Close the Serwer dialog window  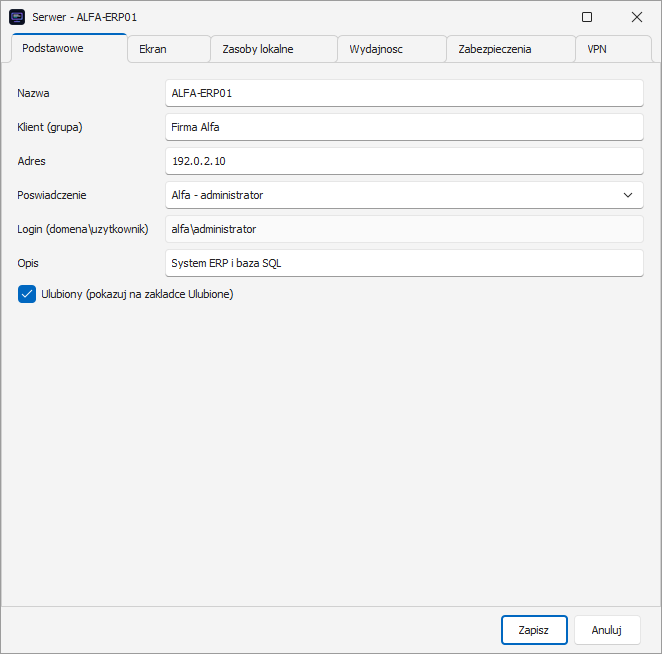click(x=637, y=17)
